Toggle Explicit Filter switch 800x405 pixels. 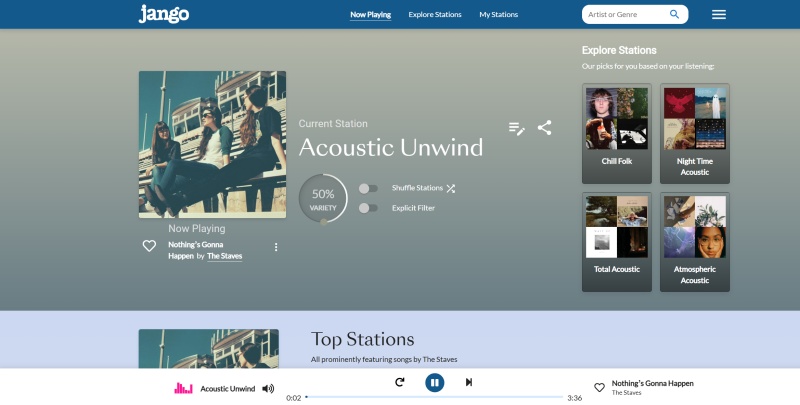(x=368, y=208)
